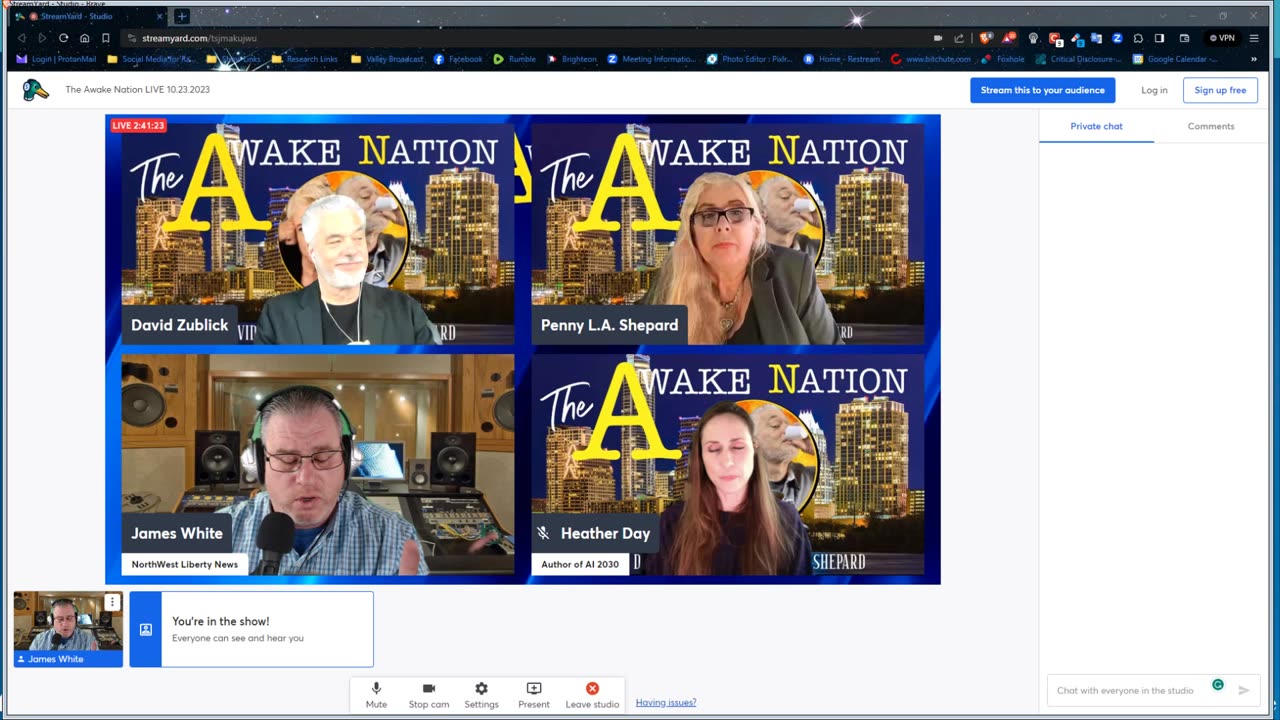Open the Critical Disclosure bookmark
Screen dimensions: 1280x720
[x=1079, y=59]
